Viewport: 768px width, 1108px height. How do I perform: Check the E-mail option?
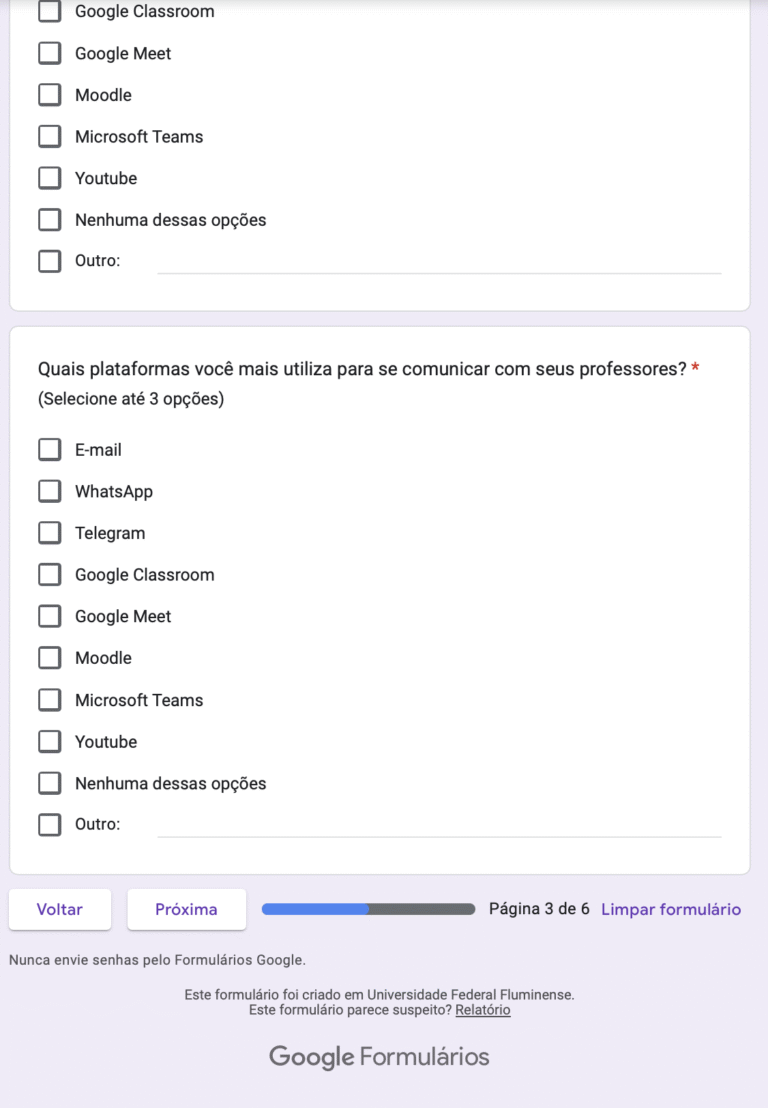[x=50, y=450]
